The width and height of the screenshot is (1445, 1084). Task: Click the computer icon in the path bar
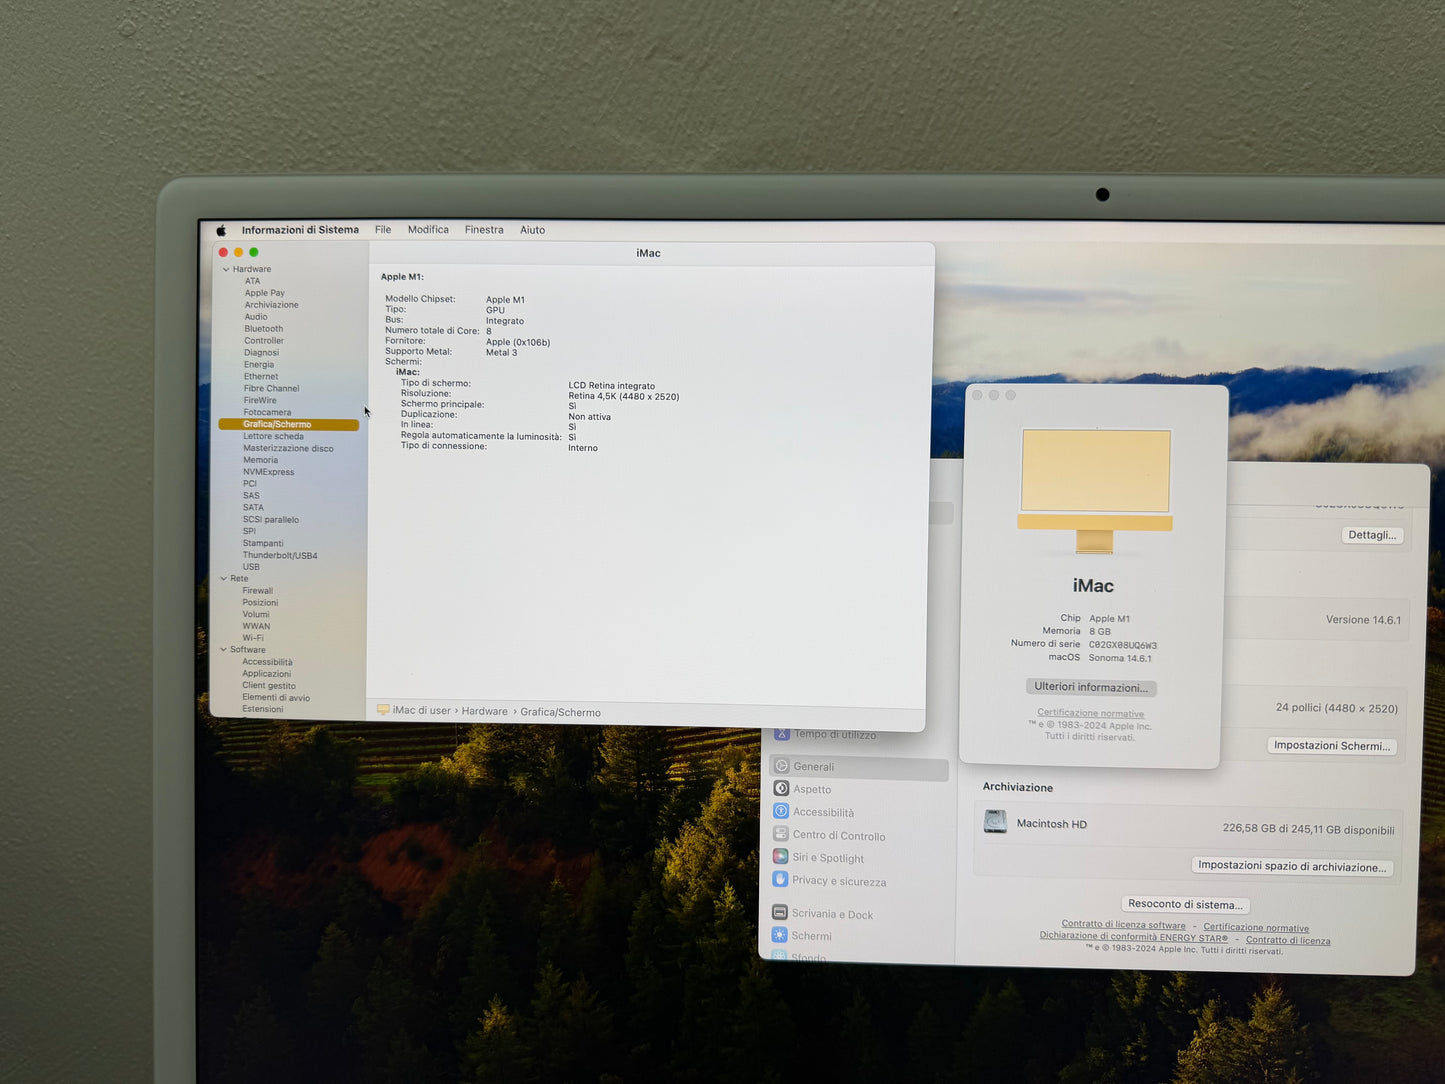383,710
